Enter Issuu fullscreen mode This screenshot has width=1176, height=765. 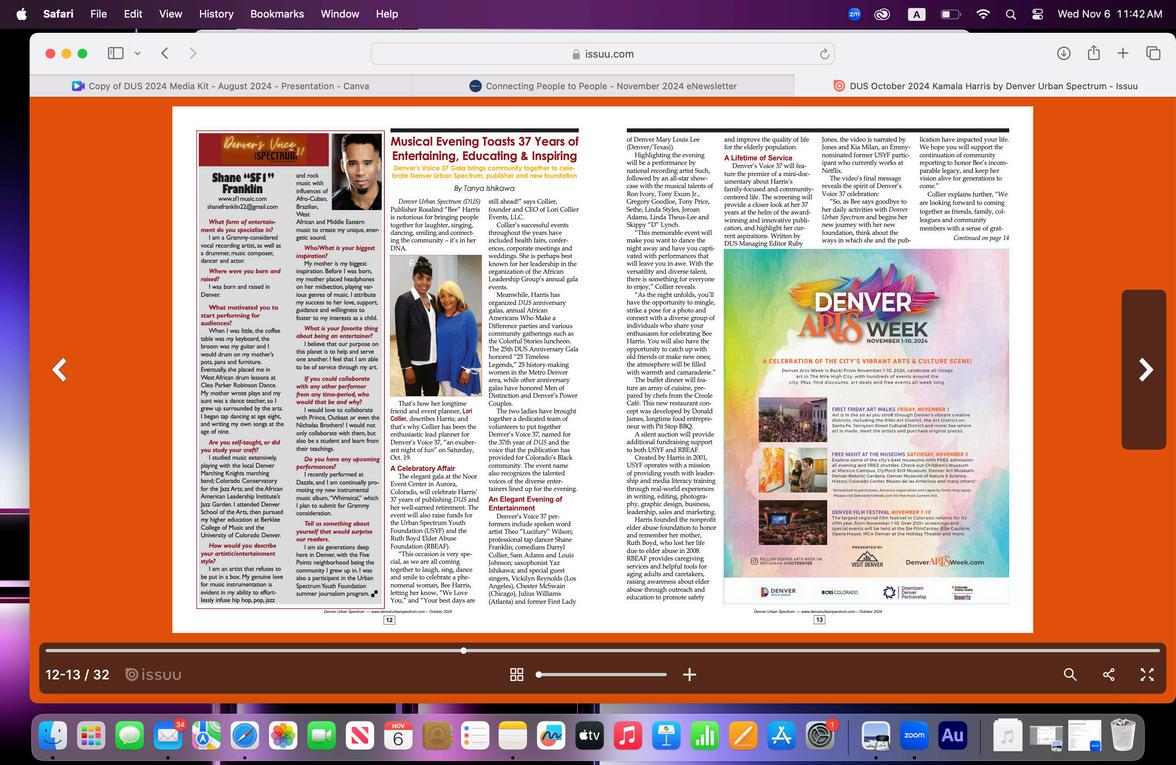[1147, 675]
